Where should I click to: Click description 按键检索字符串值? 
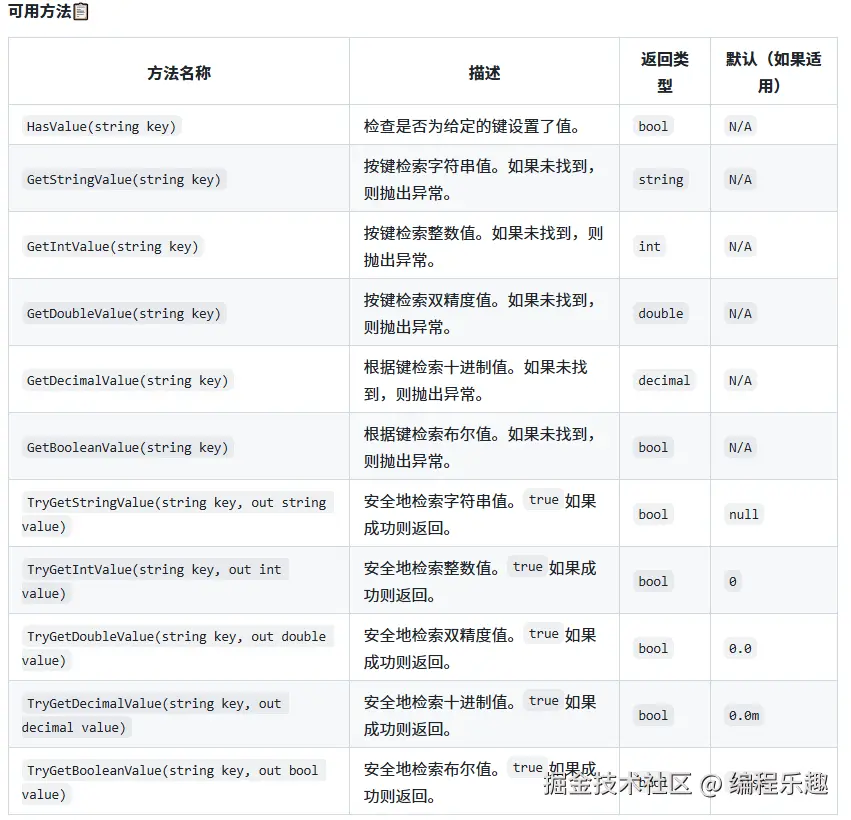479,180
